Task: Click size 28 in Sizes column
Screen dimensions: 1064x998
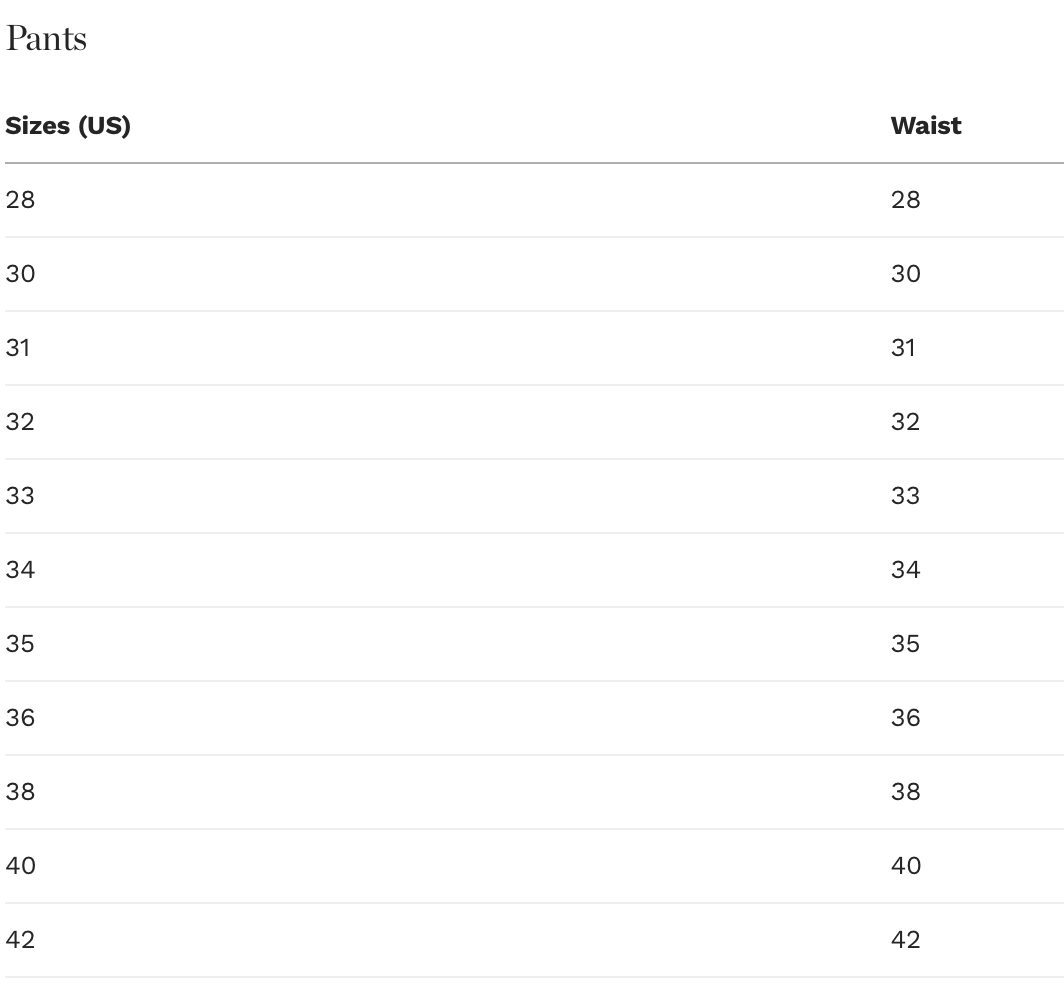Action: [20, 200]
